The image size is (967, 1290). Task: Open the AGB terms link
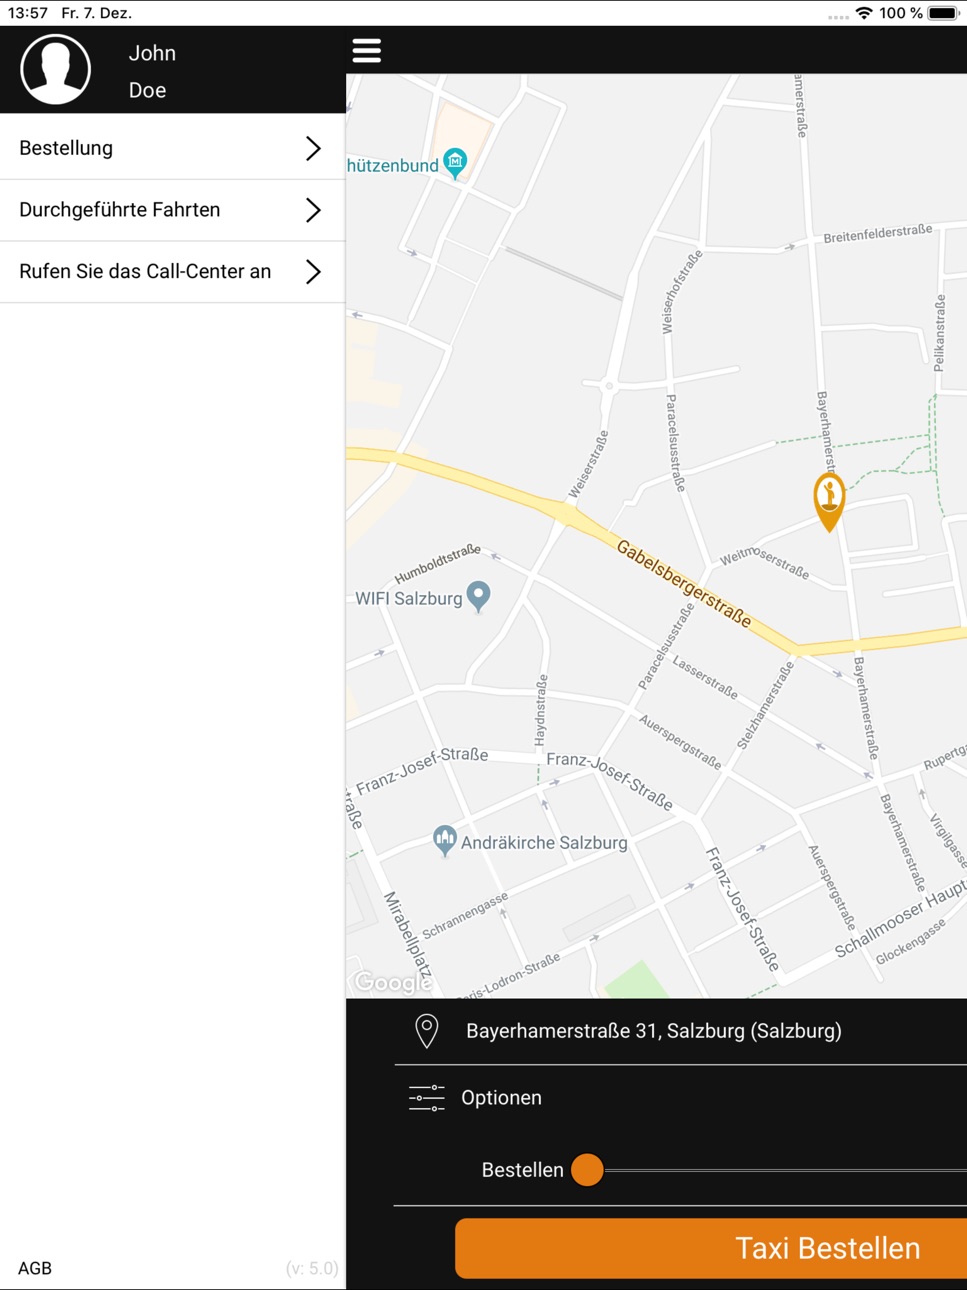tap(35, 1268)
